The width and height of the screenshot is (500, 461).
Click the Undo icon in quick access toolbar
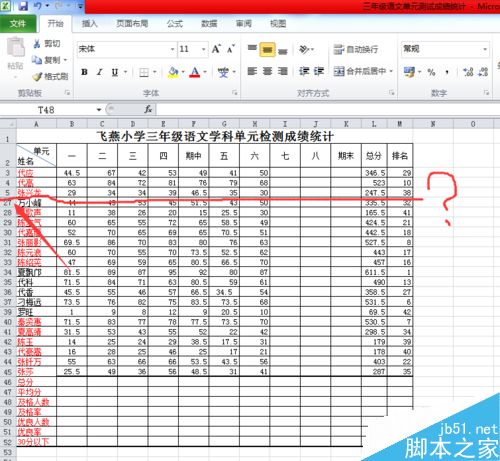(38, 6)
